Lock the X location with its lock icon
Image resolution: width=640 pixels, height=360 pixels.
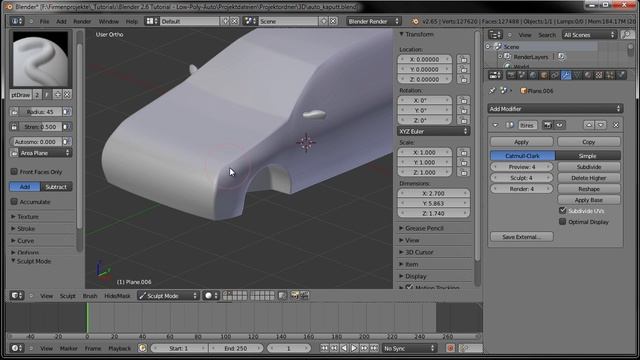pos(463,60)
